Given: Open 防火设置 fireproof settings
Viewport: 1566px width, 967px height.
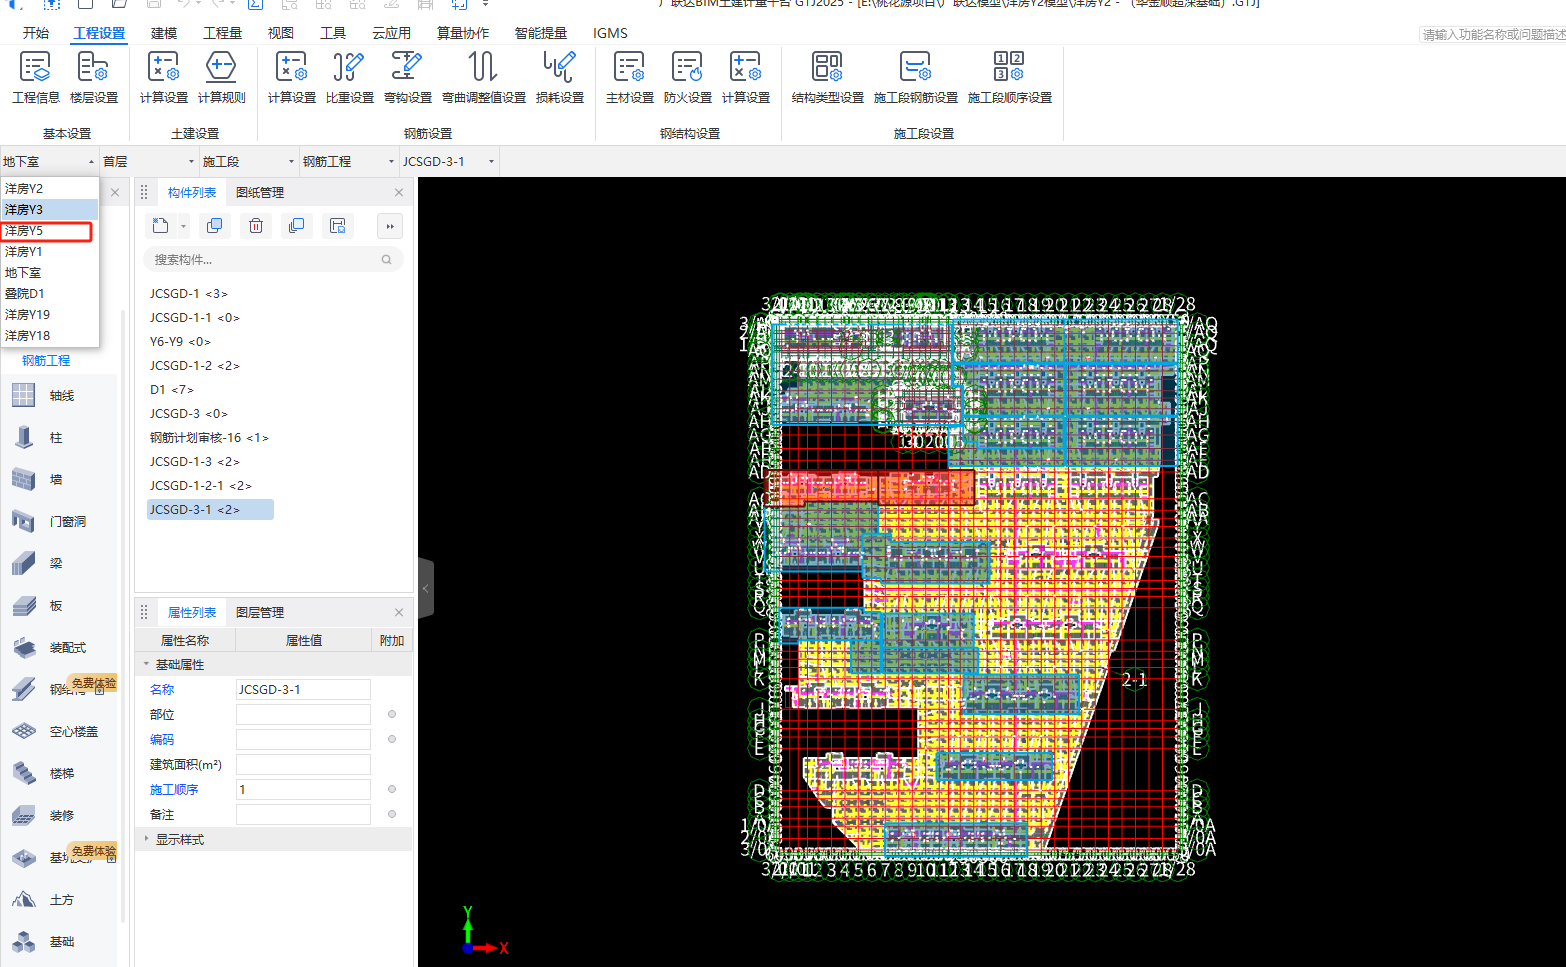Looking at the screenshot, I should 687,78.
